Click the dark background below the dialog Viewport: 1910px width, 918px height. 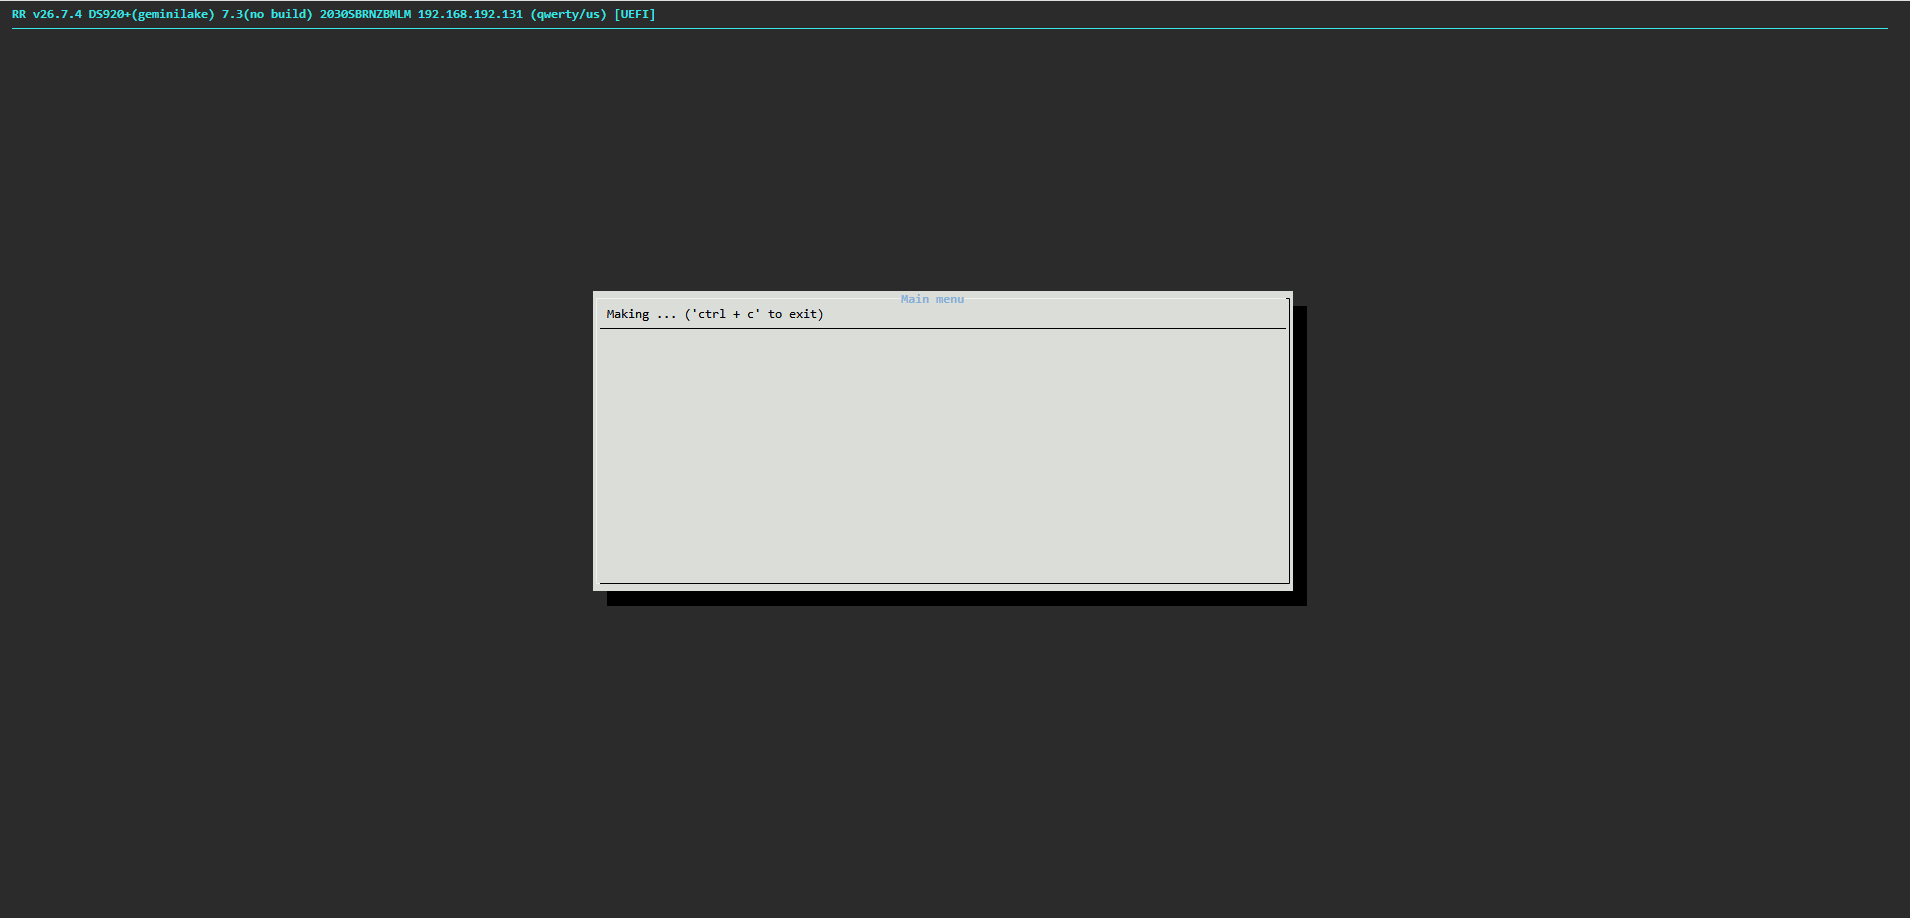tap(955, 760)
